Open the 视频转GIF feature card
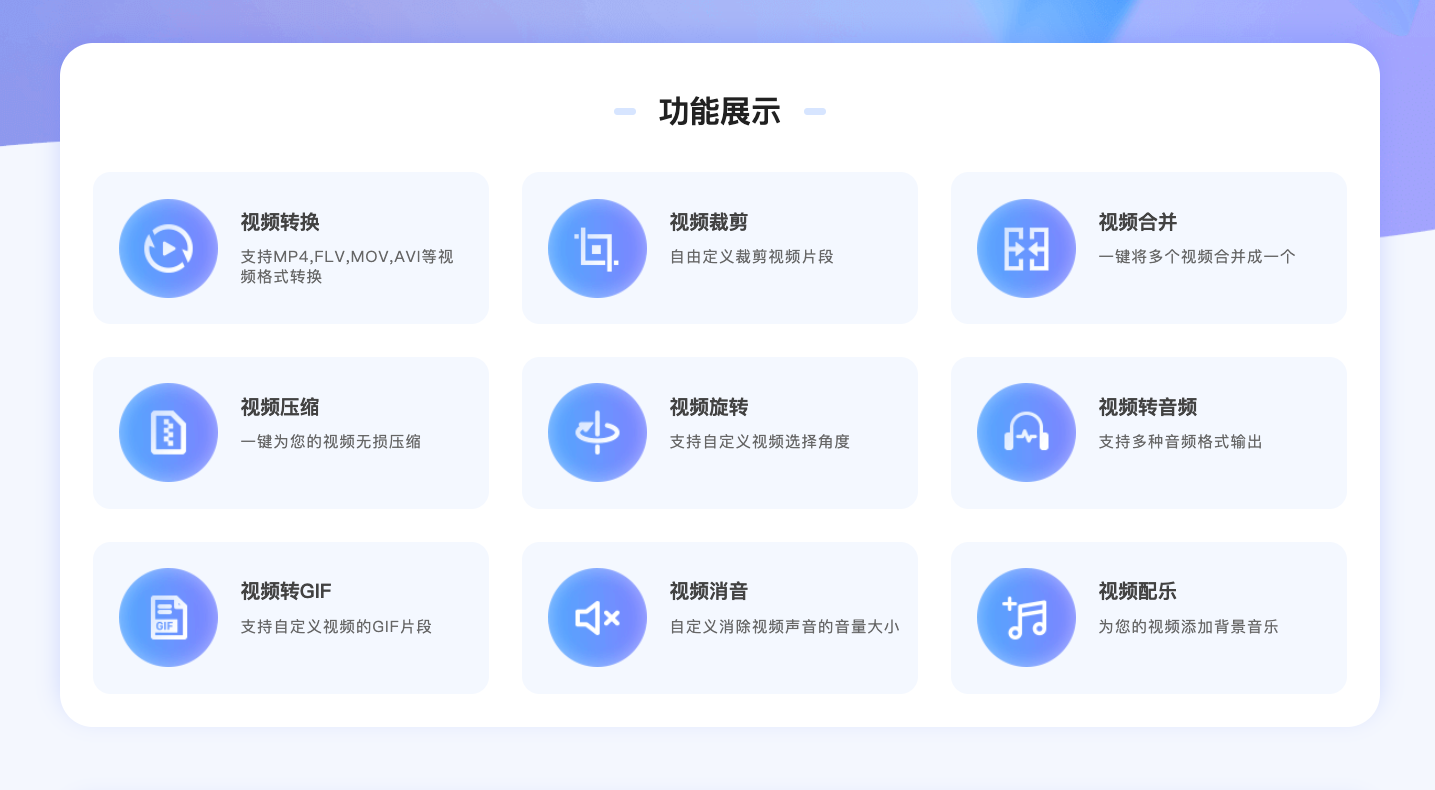Image resolution: width=1435 pixels, height=790 pixels. (x=290, y=617)
